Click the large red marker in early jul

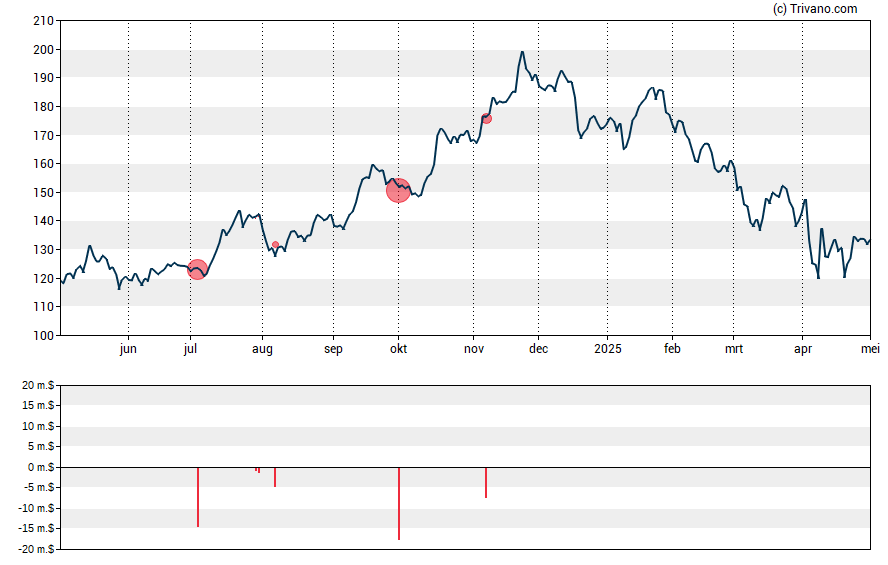click(x=197, y=269)
